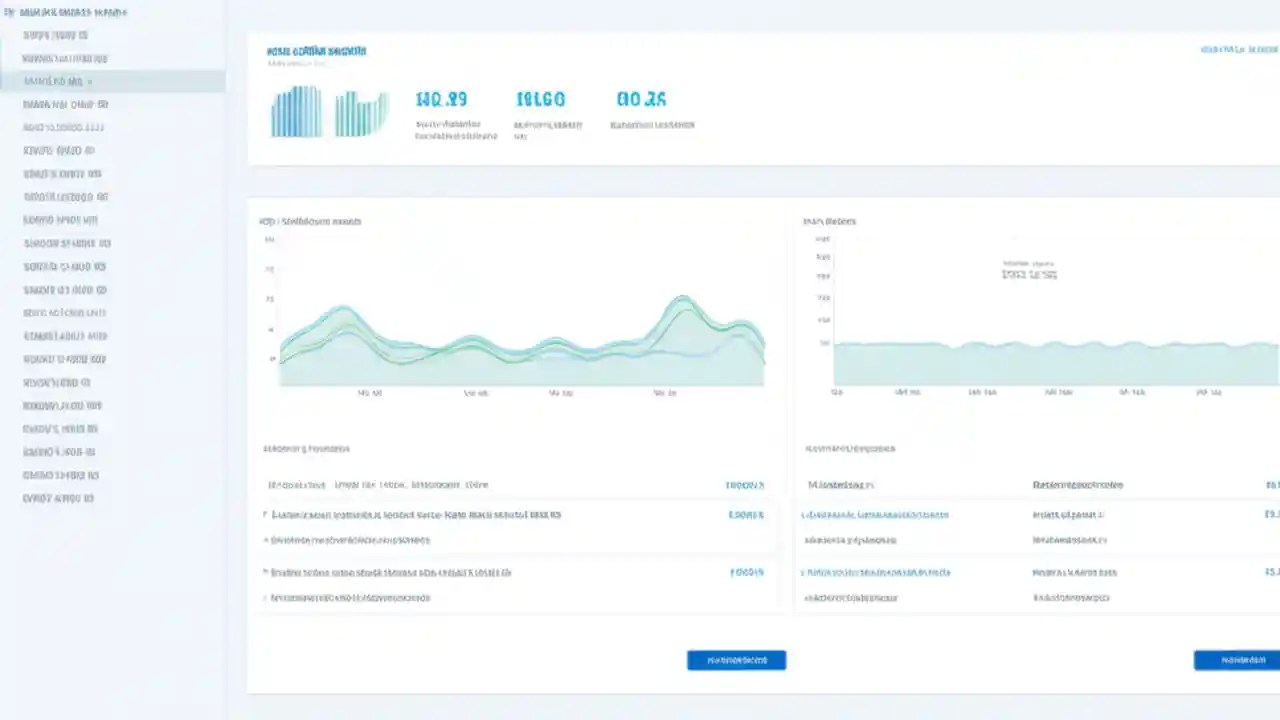The width and height of the screenshot is (1280, 720).
Task: Select the highlighted sidebar navigation item
Action: pyautogui.click(x=55, y=81)
